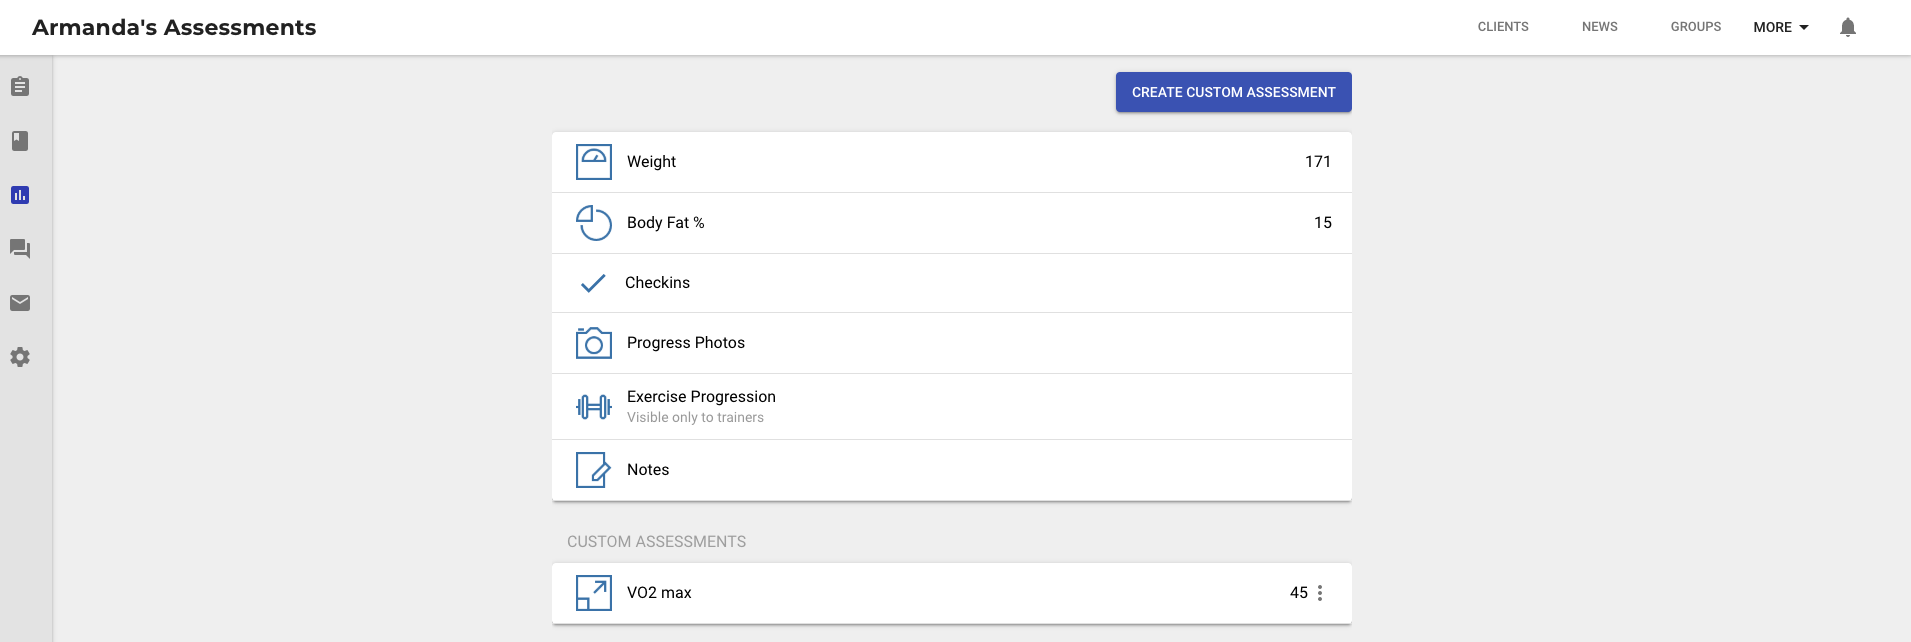1911x642 pixels.
Task: Open the settings gear icon in sidebar
Action: point(20,357)
